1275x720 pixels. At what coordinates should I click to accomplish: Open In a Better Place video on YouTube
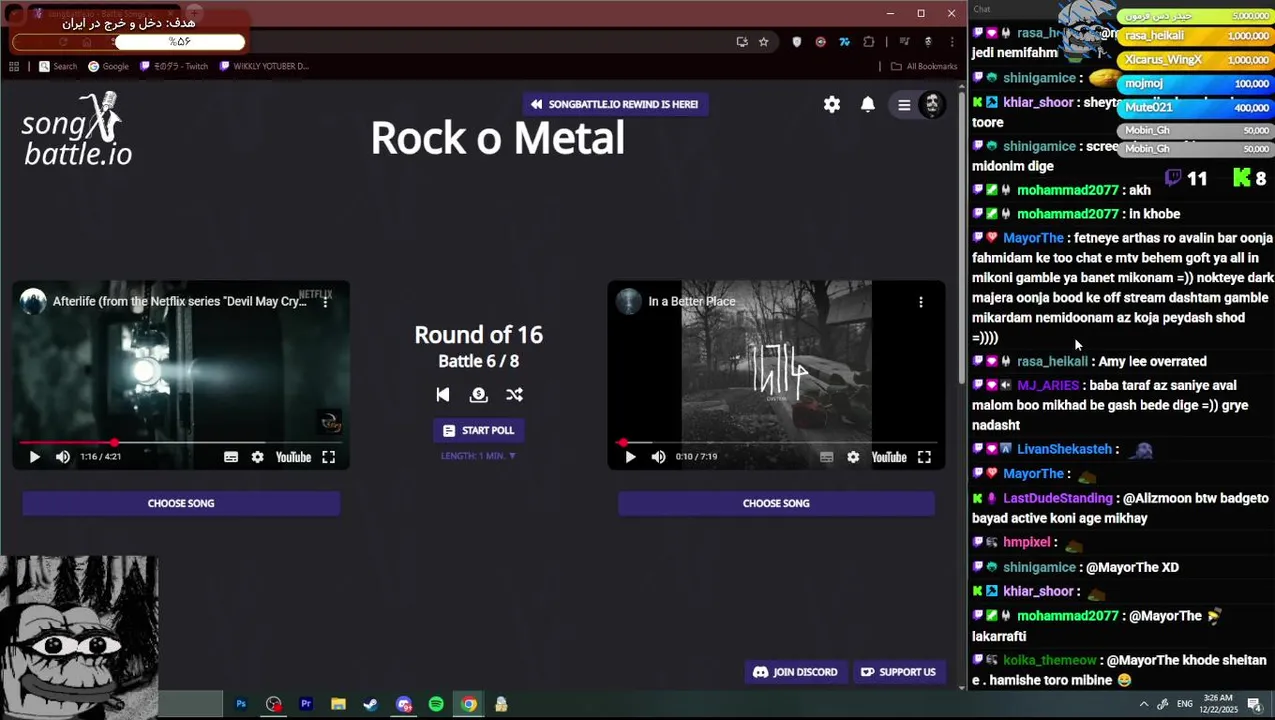click(x=888, y=457)
